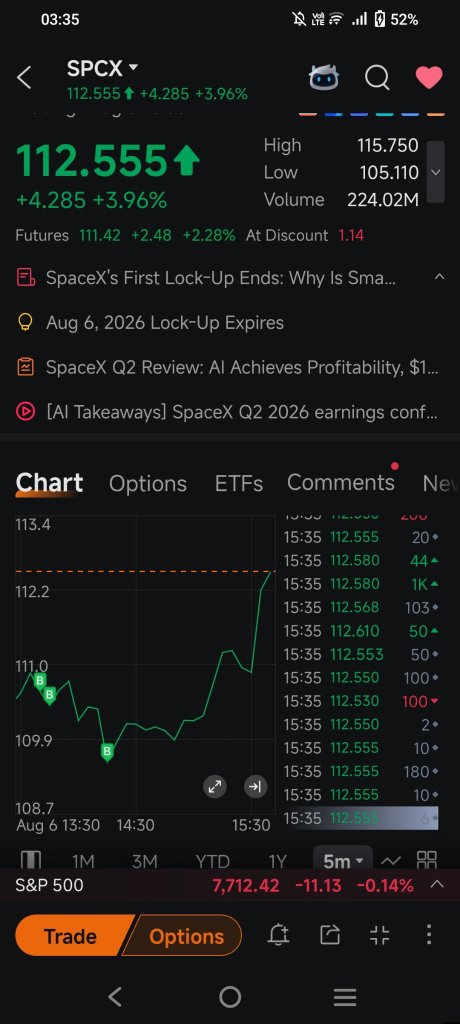Open the 5m interval dropdown

coord(342,861)
